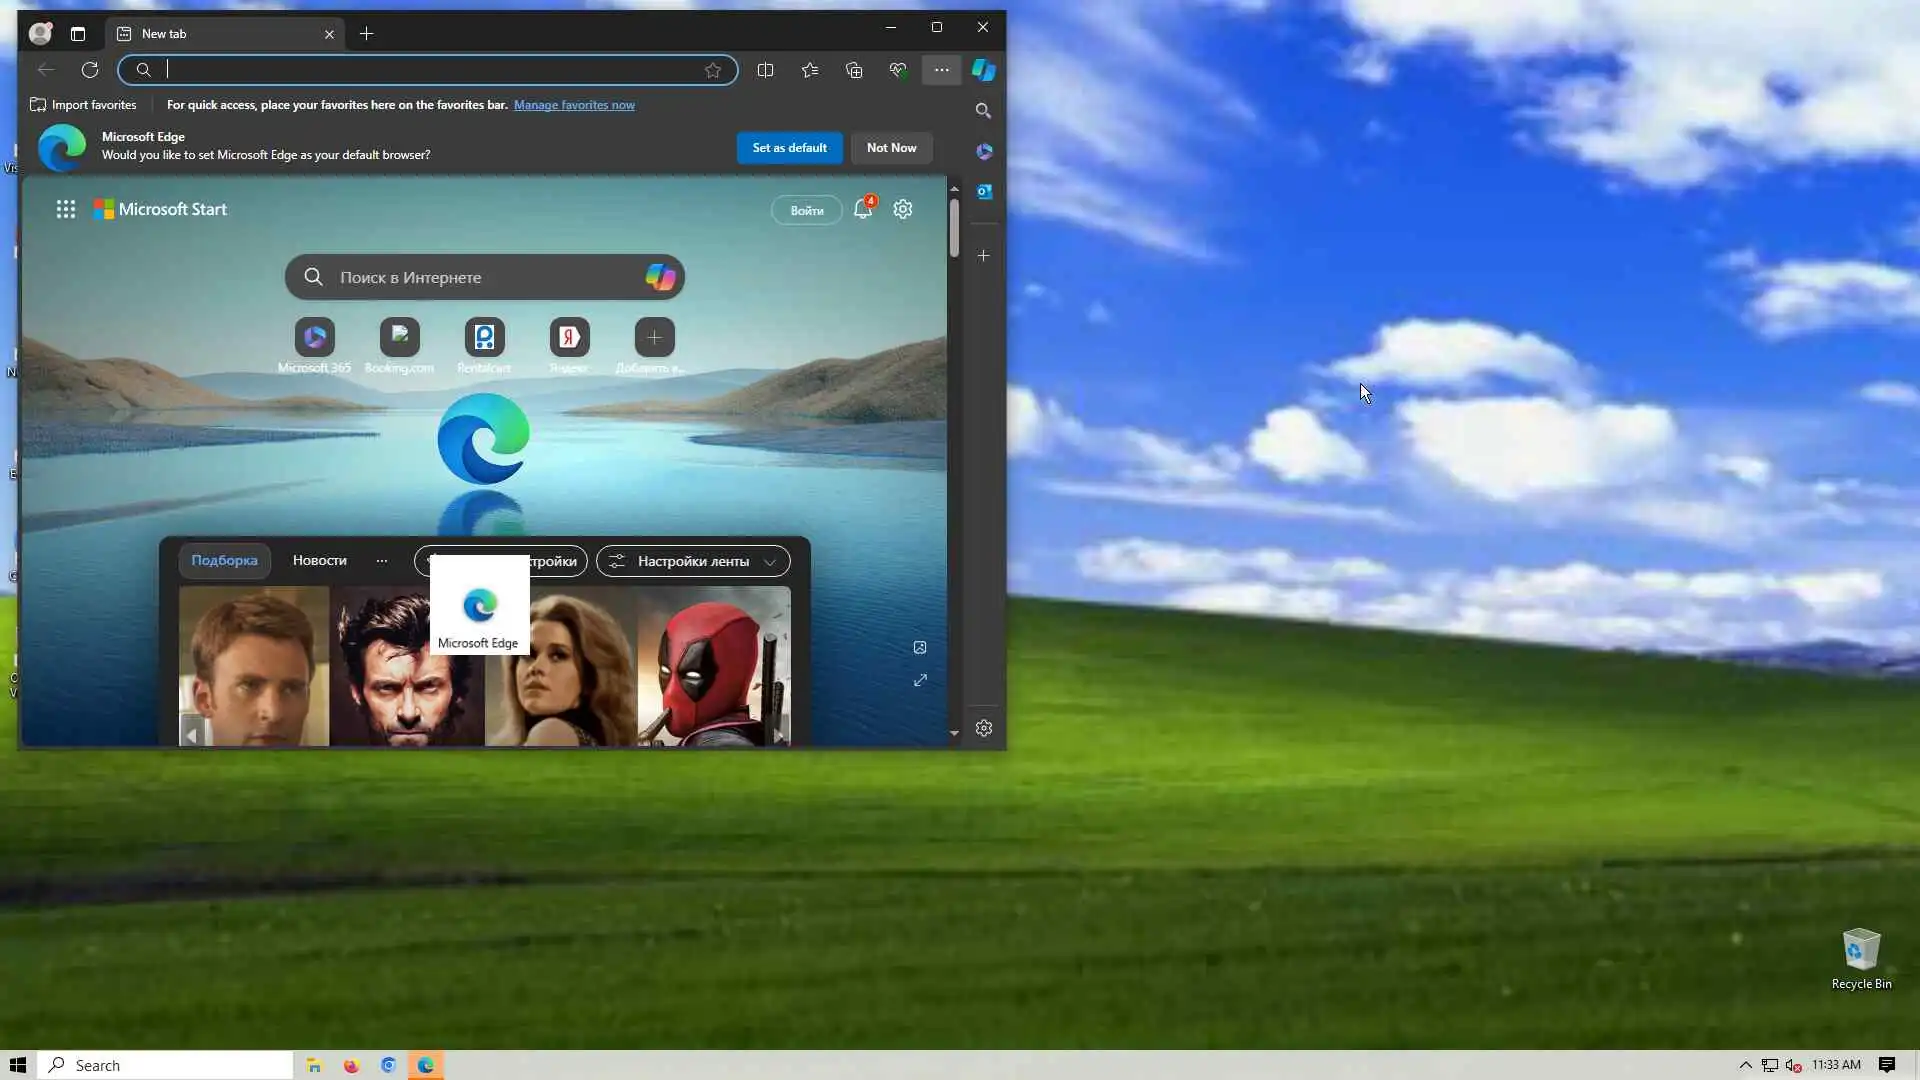The image size is (1920, 1080).
Task: Click the Browser essentials heart icon
Action: 898,70
